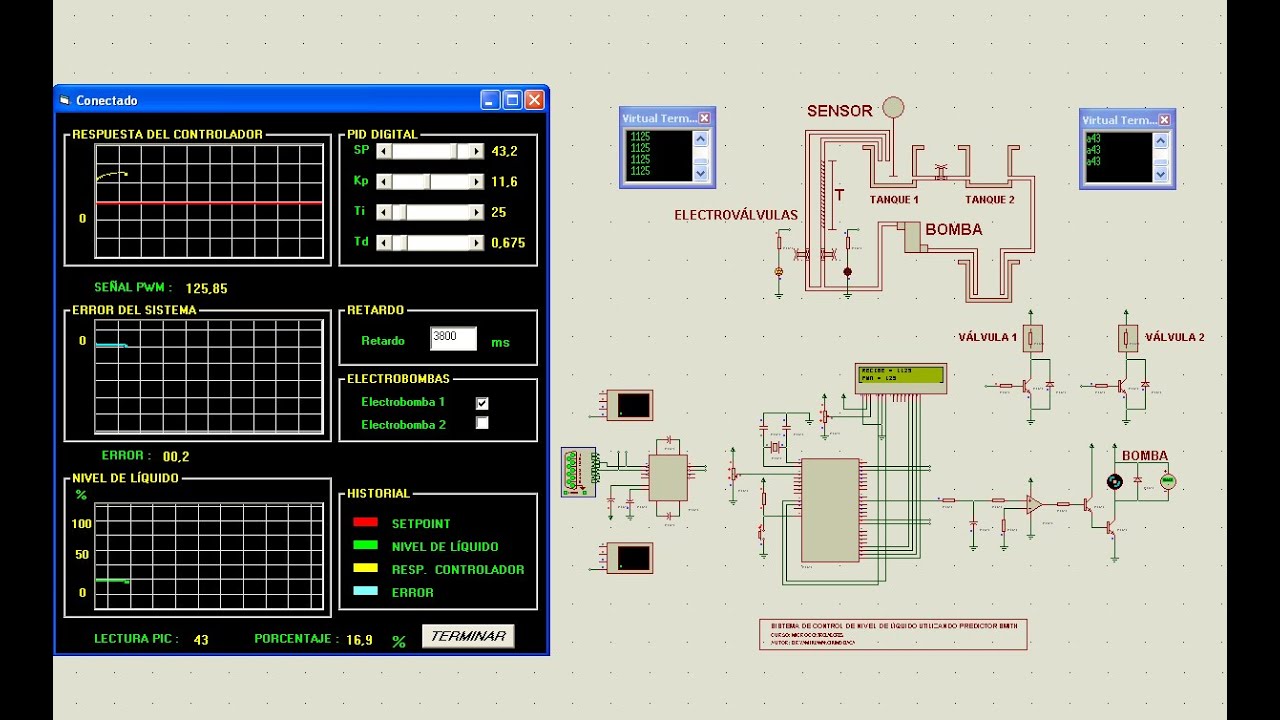Close the left Virtual Terminal window showing 1125
This screenshot has height=720, width=1280.
704,118
